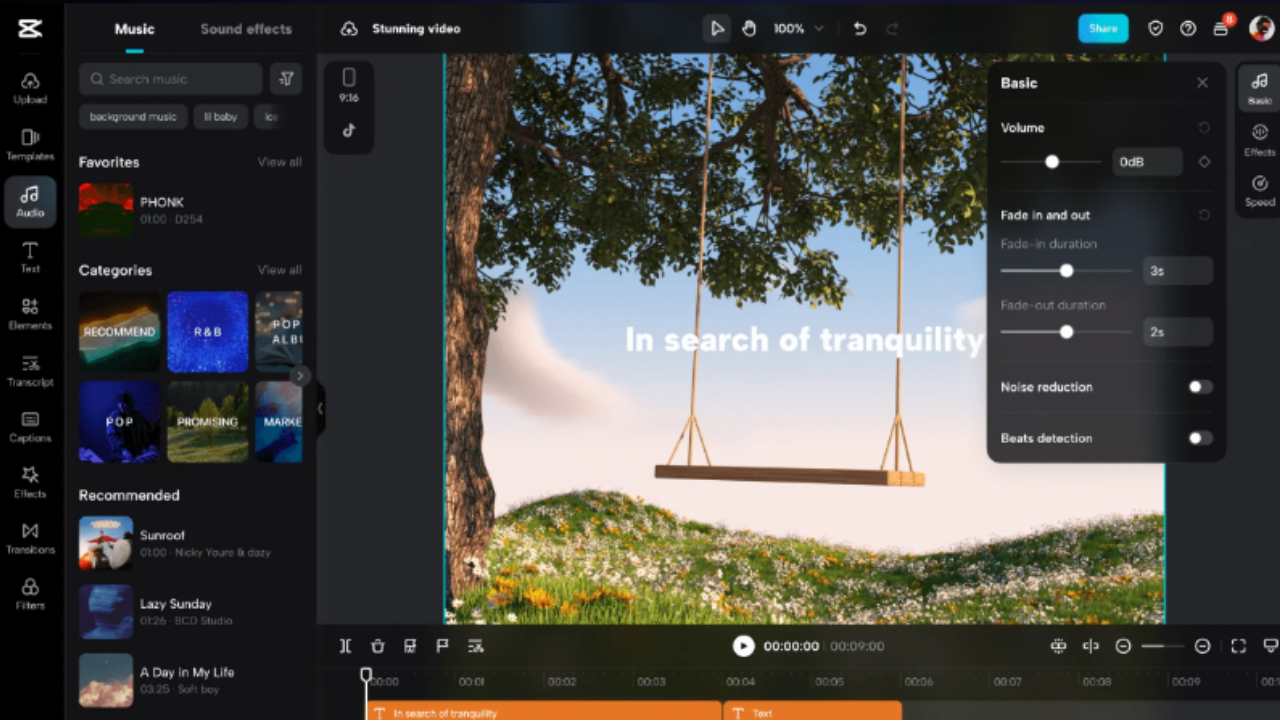Select the Speed panel on the right sidebar
Image resolution: width=1280 pixels, height=720 pixels.
1259,190
